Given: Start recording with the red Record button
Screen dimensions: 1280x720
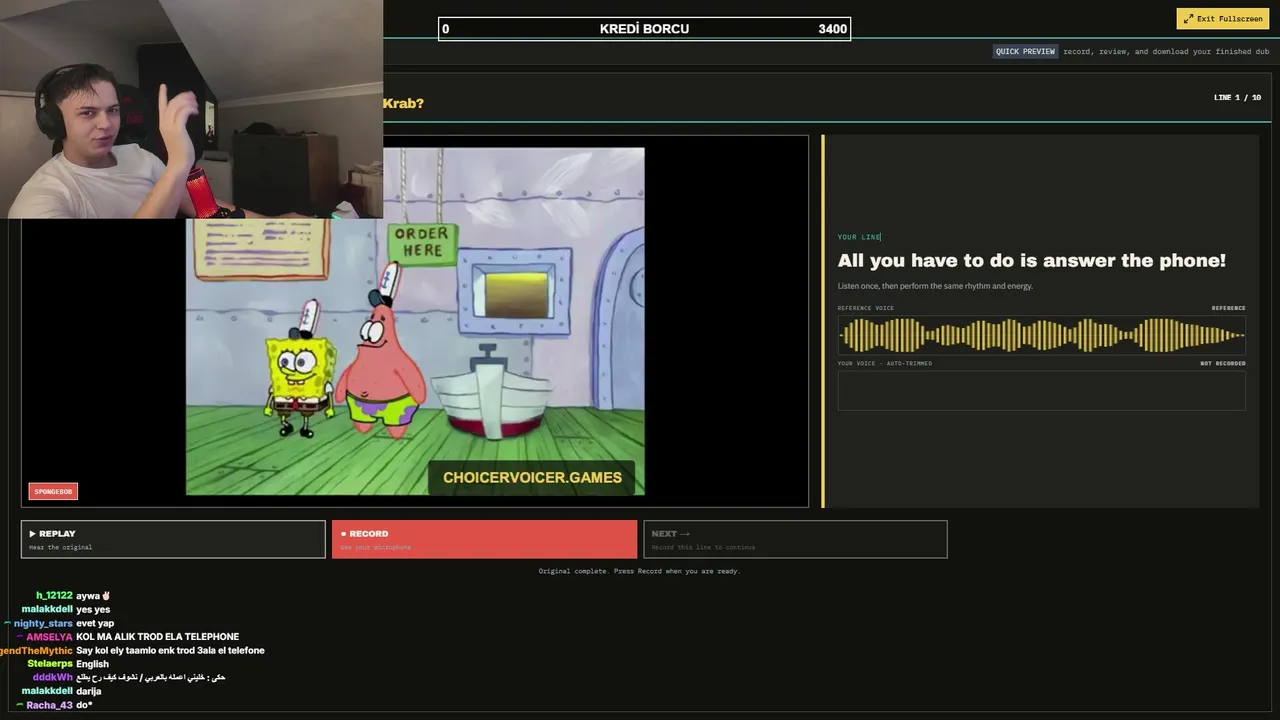Looking at the screenshot, I should point(484,539).
